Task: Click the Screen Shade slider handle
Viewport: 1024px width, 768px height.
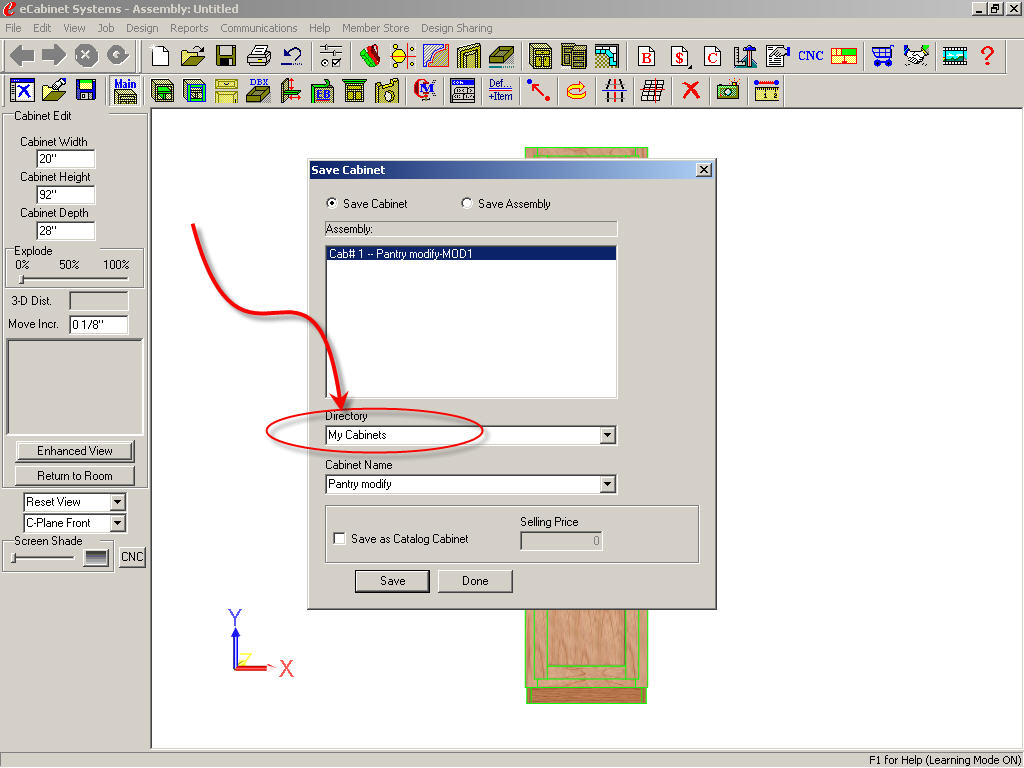Action: [14, 558]
